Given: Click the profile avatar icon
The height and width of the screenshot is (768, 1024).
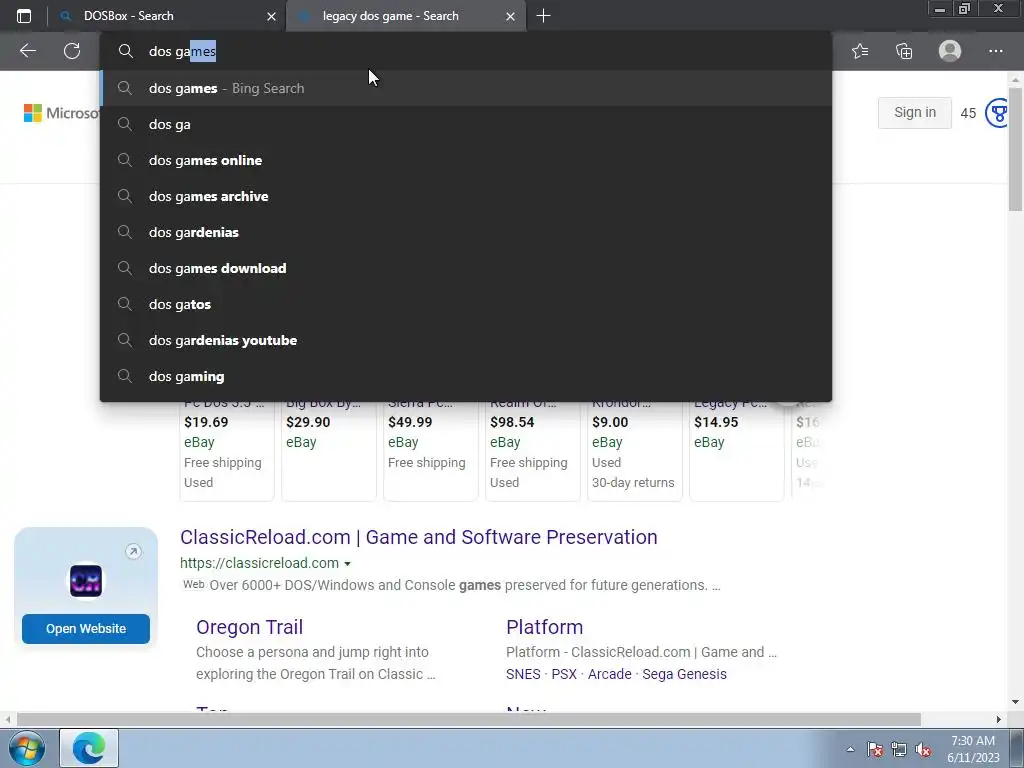Looking at the screenshot, I should (x=950, y=51).
